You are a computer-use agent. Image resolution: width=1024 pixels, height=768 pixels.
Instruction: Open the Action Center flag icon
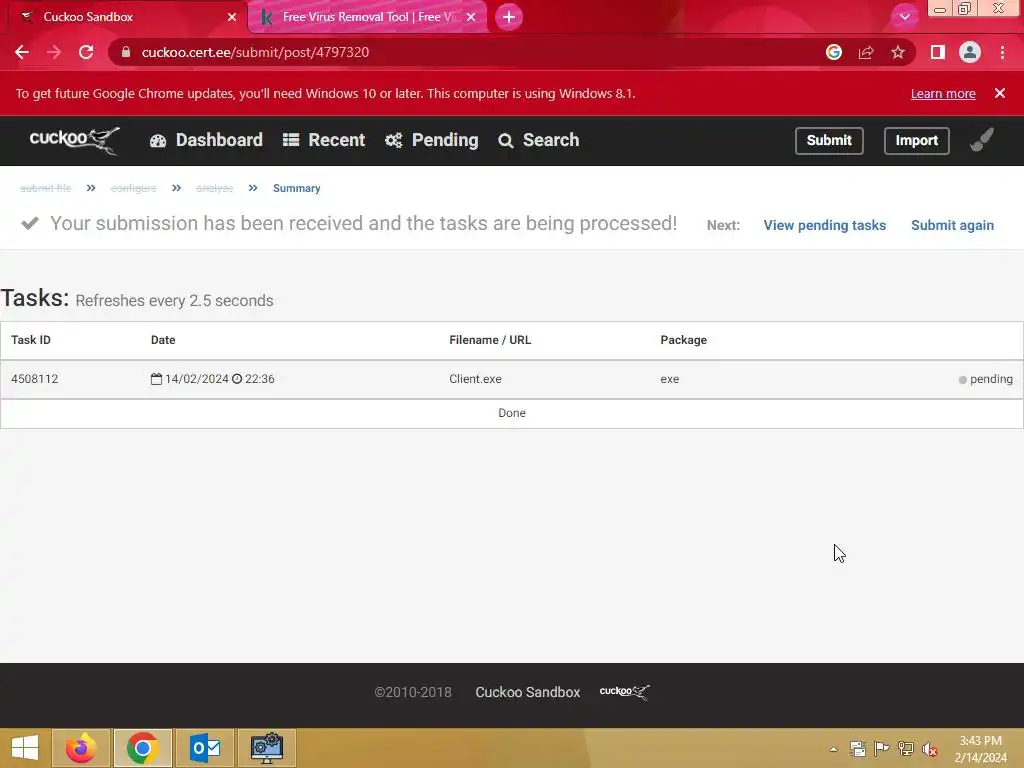click(881, 748)
